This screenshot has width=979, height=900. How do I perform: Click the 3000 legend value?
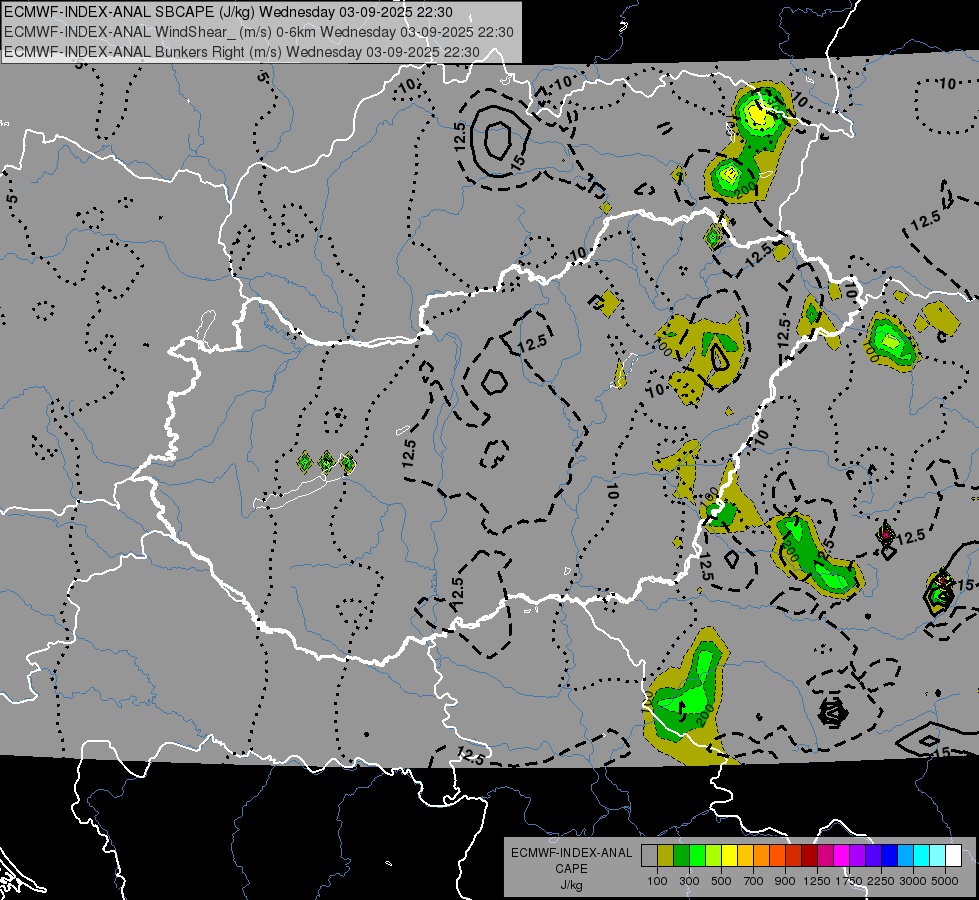[x=913, y=881]
